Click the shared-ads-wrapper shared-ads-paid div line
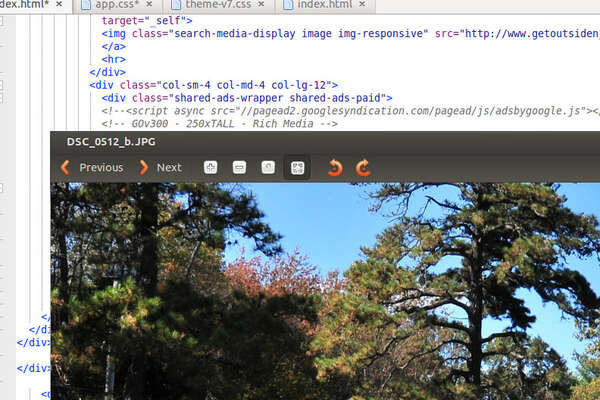600x400 pixels. point(247,98)
